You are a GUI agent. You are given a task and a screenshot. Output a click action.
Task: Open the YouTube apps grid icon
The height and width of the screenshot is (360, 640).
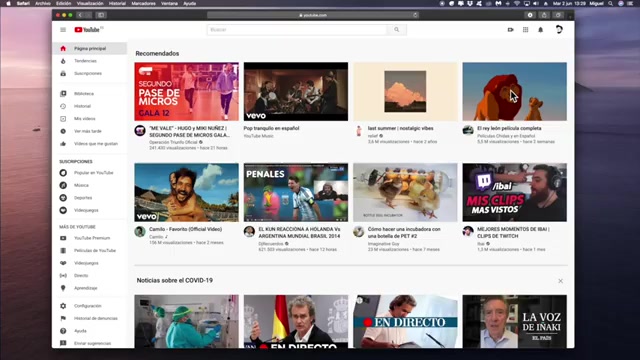(x=525, y=30)
